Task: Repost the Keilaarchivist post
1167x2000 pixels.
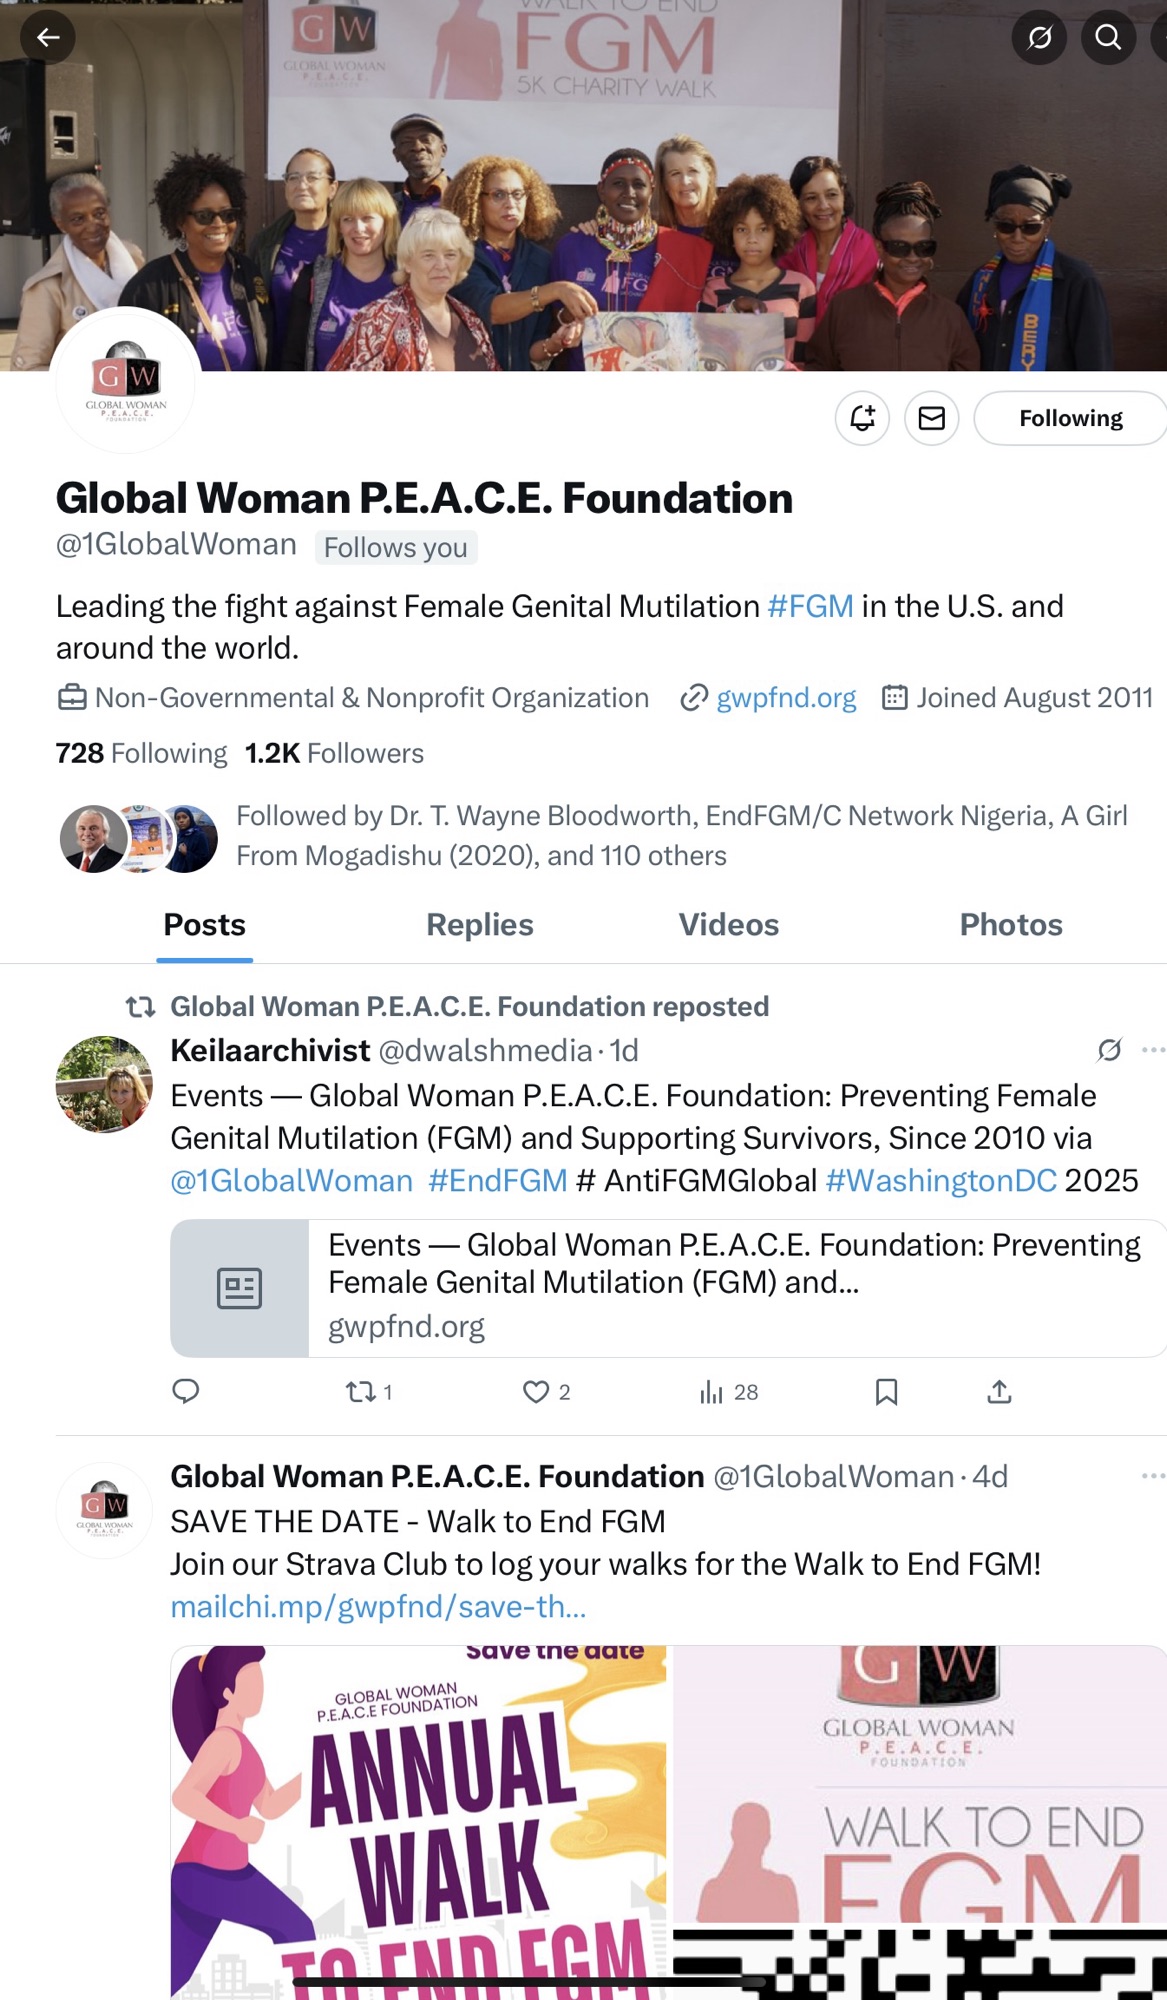Action: (361, 1391)
